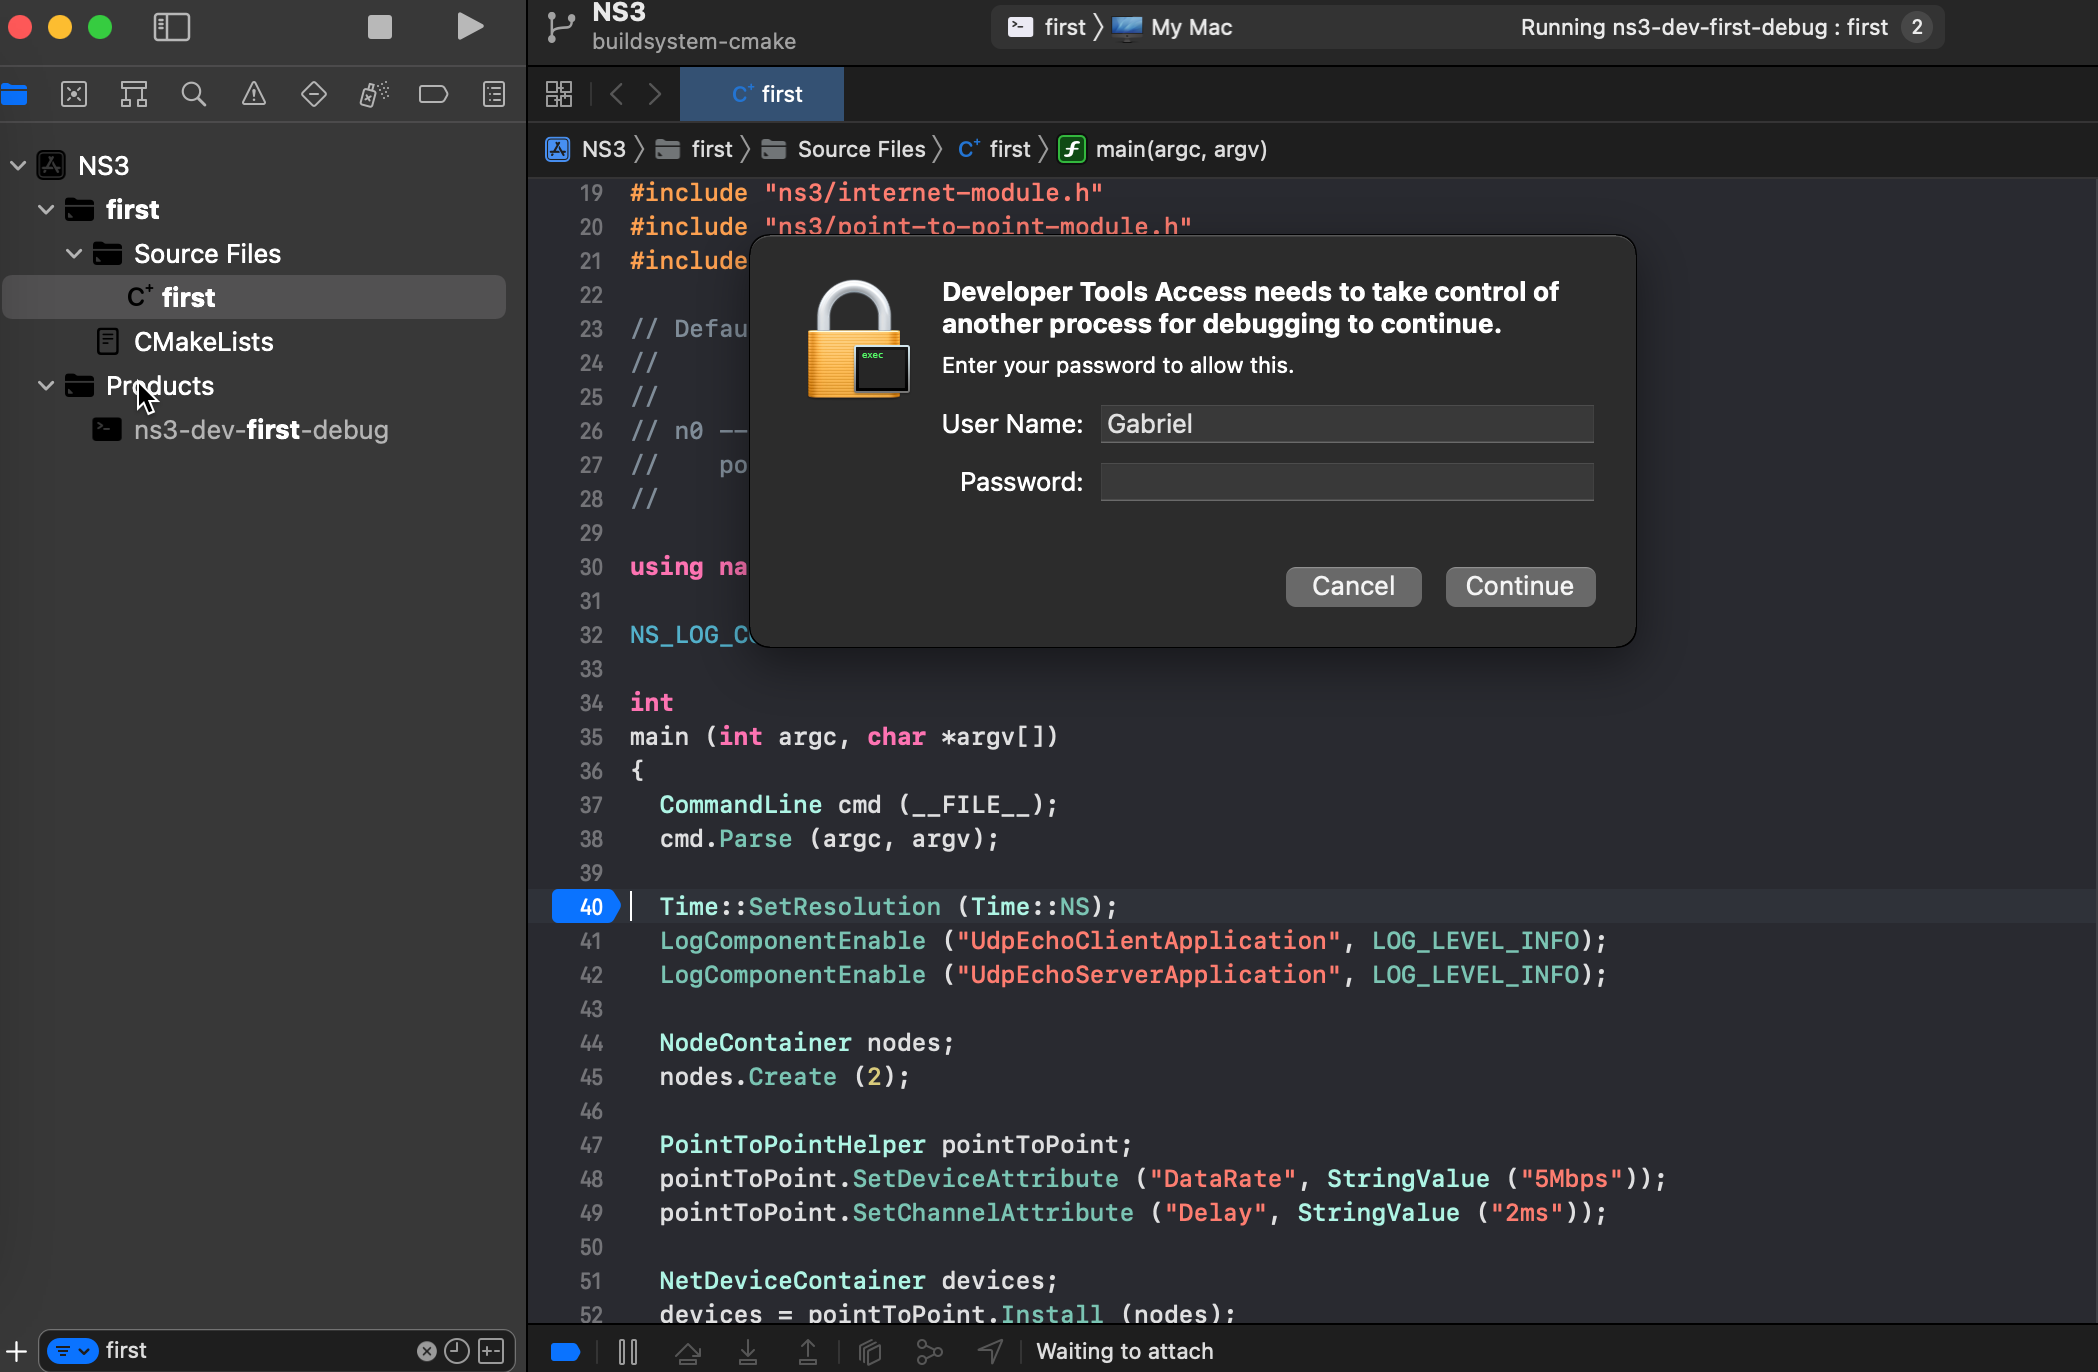2098x1372 pixels.
Task: Collapse the Source Files folder
Action: 74,254
